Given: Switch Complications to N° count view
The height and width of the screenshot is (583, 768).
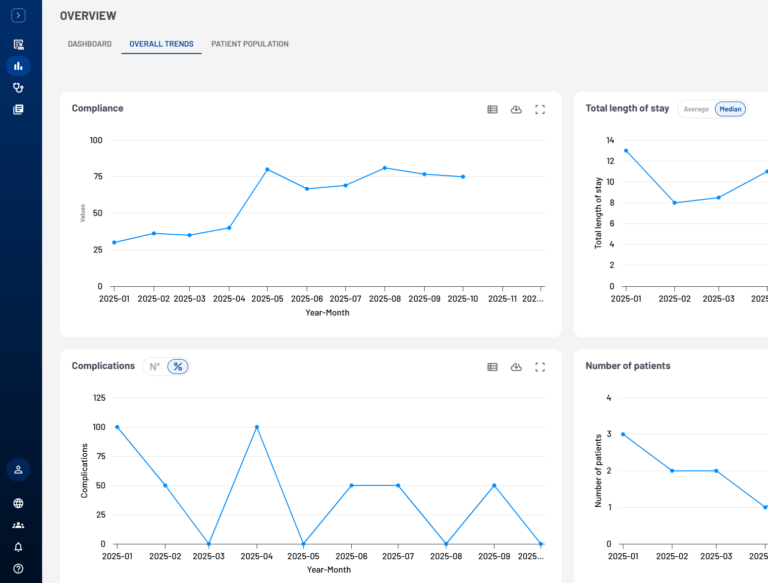Looking at the screenshot, I should [155, 366].
